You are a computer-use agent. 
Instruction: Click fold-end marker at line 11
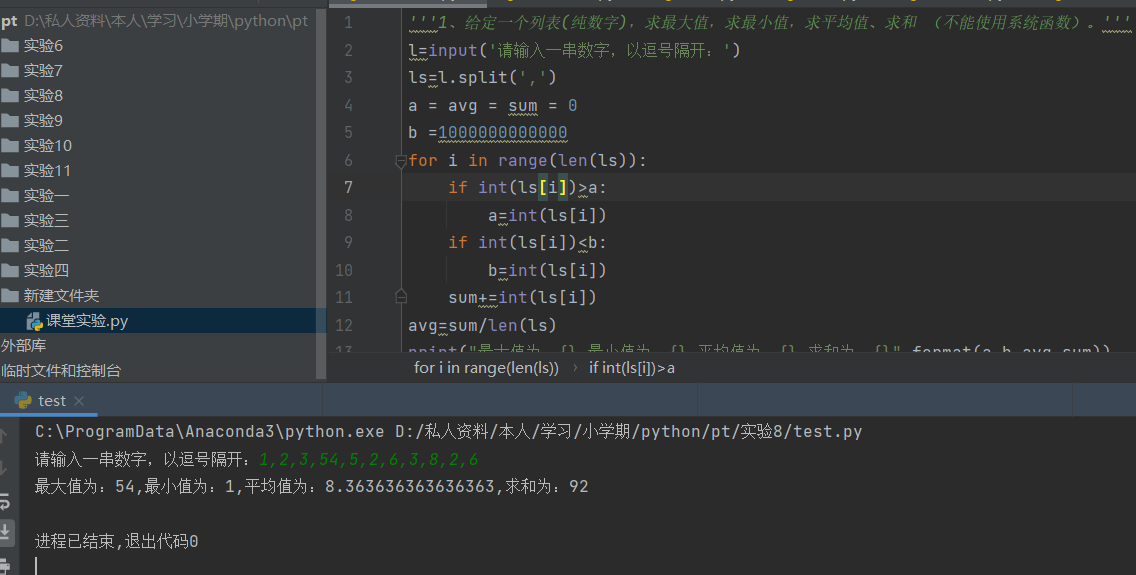[x=401, y=297]
